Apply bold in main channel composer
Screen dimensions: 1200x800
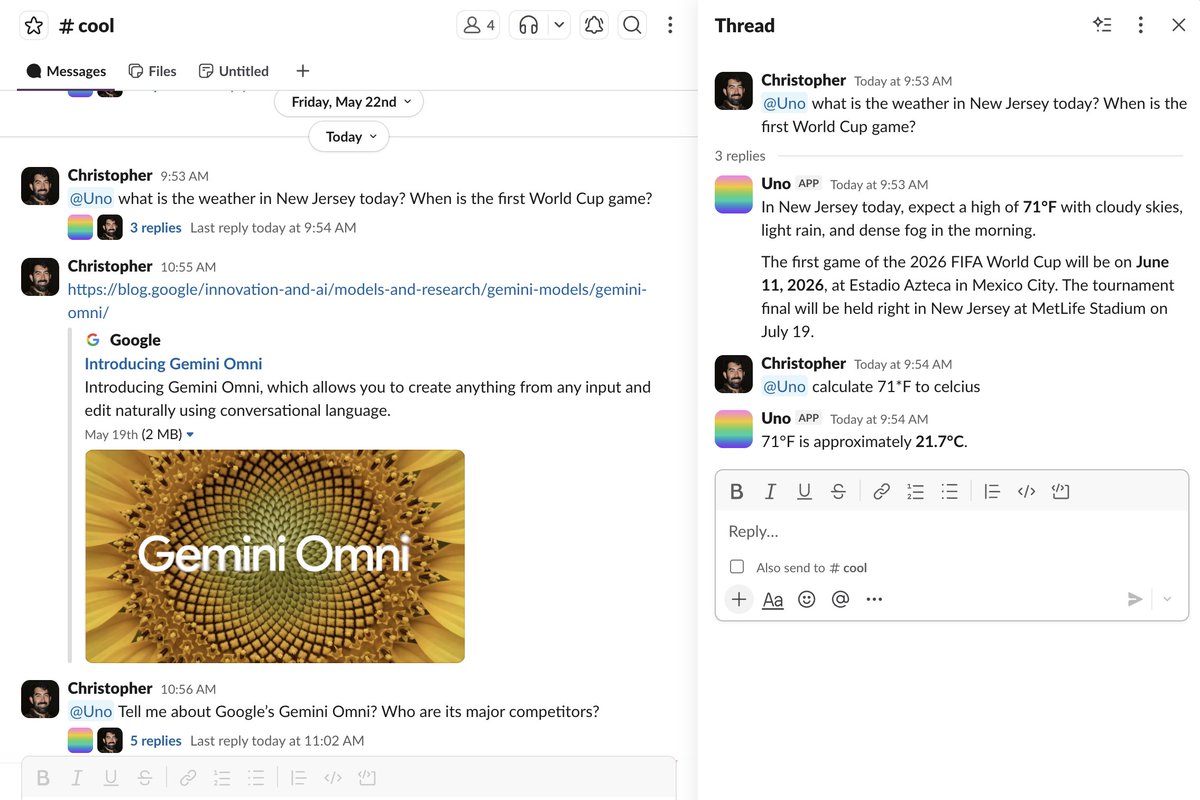click(x=43, y=777)
